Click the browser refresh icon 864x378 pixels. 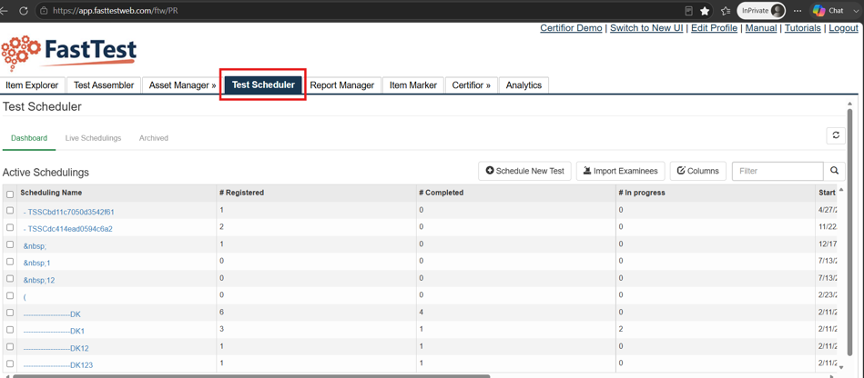(x=23, y=10)
